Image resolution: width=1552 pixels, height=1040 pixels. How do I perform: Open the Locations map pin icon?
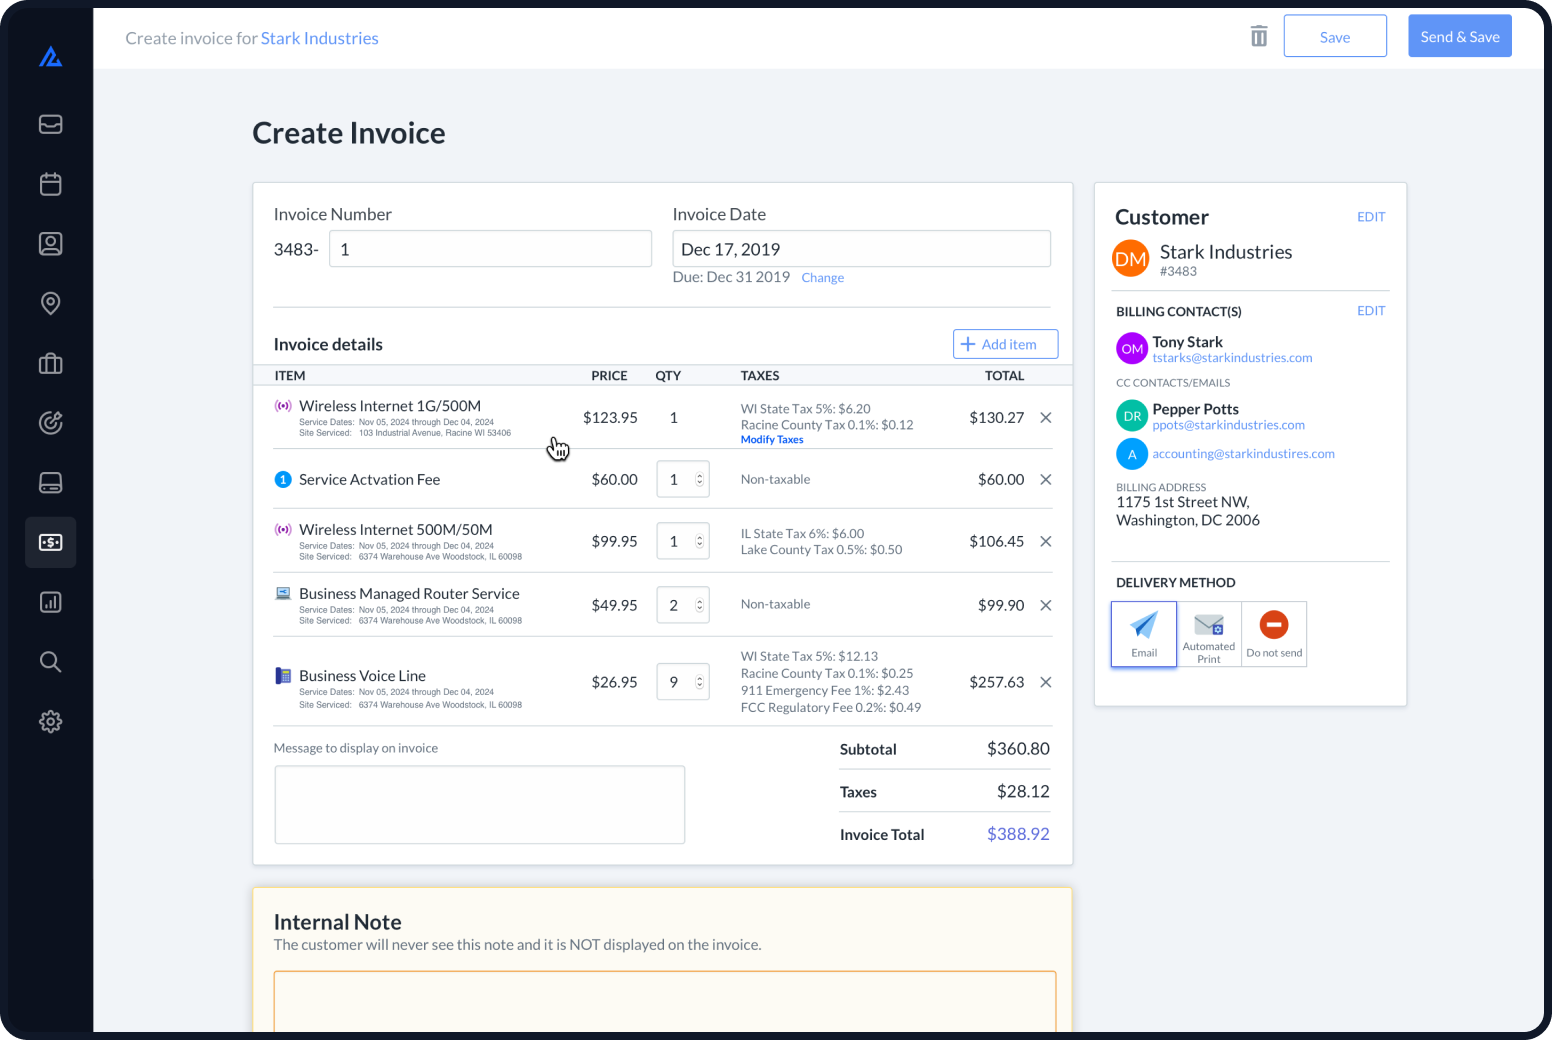[x=50, y=303]
